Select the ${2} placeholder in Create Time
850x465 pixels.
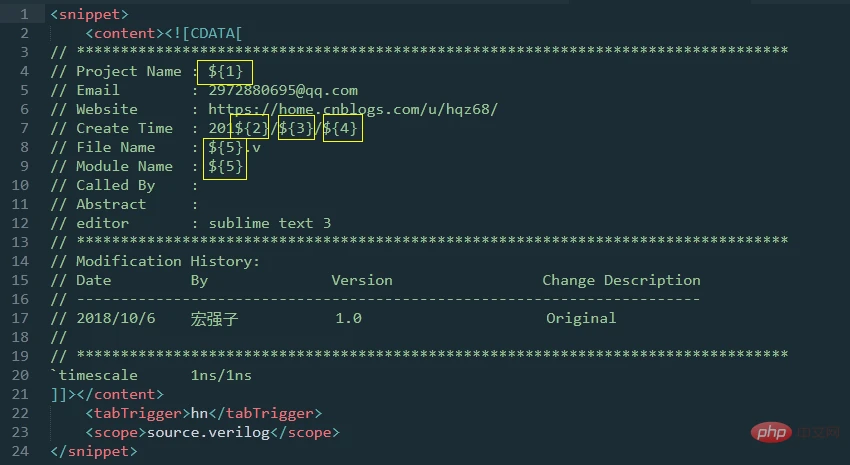point(252,128)
